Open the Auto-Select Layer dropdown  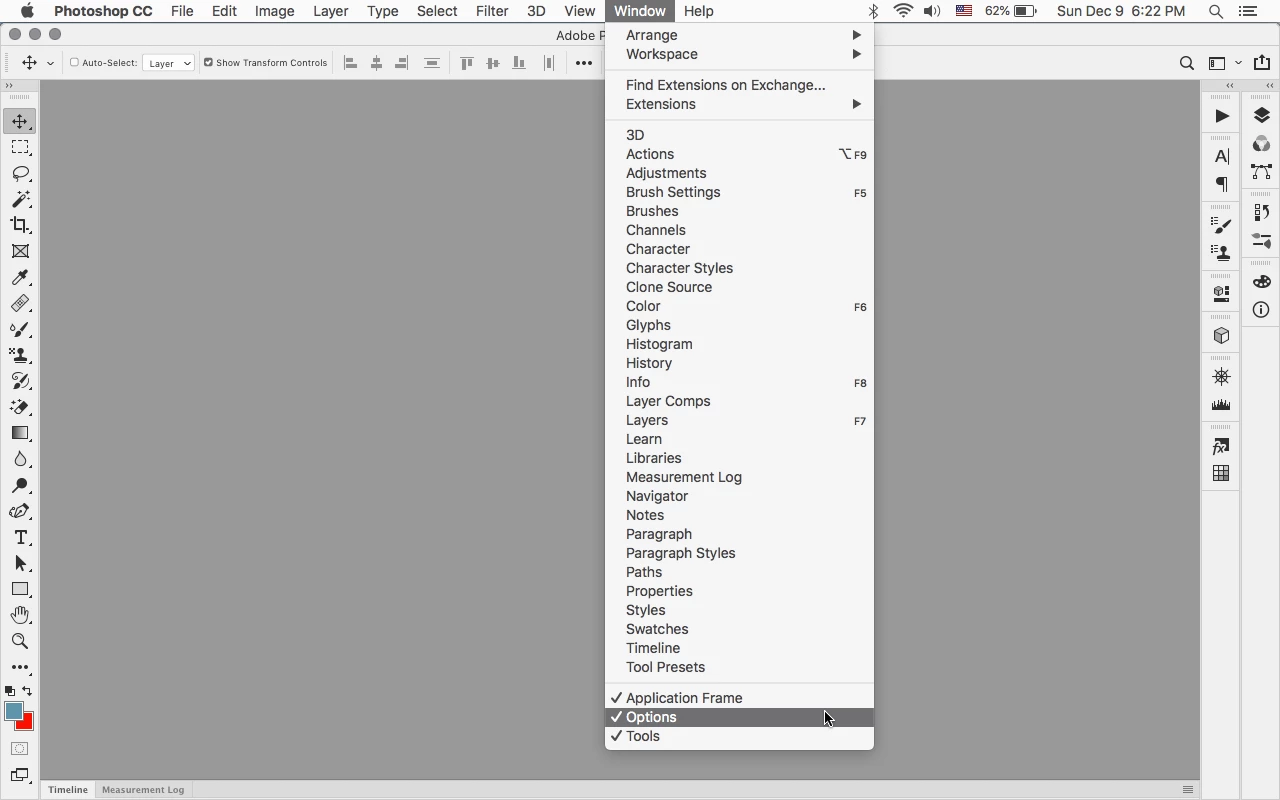coord(168,63)
